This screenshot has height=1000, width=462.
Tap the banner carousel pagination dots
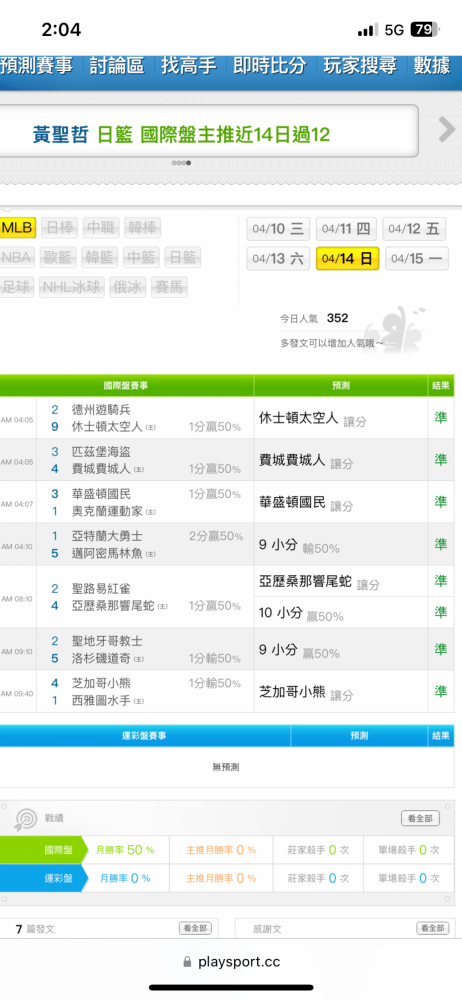[182, 163]
